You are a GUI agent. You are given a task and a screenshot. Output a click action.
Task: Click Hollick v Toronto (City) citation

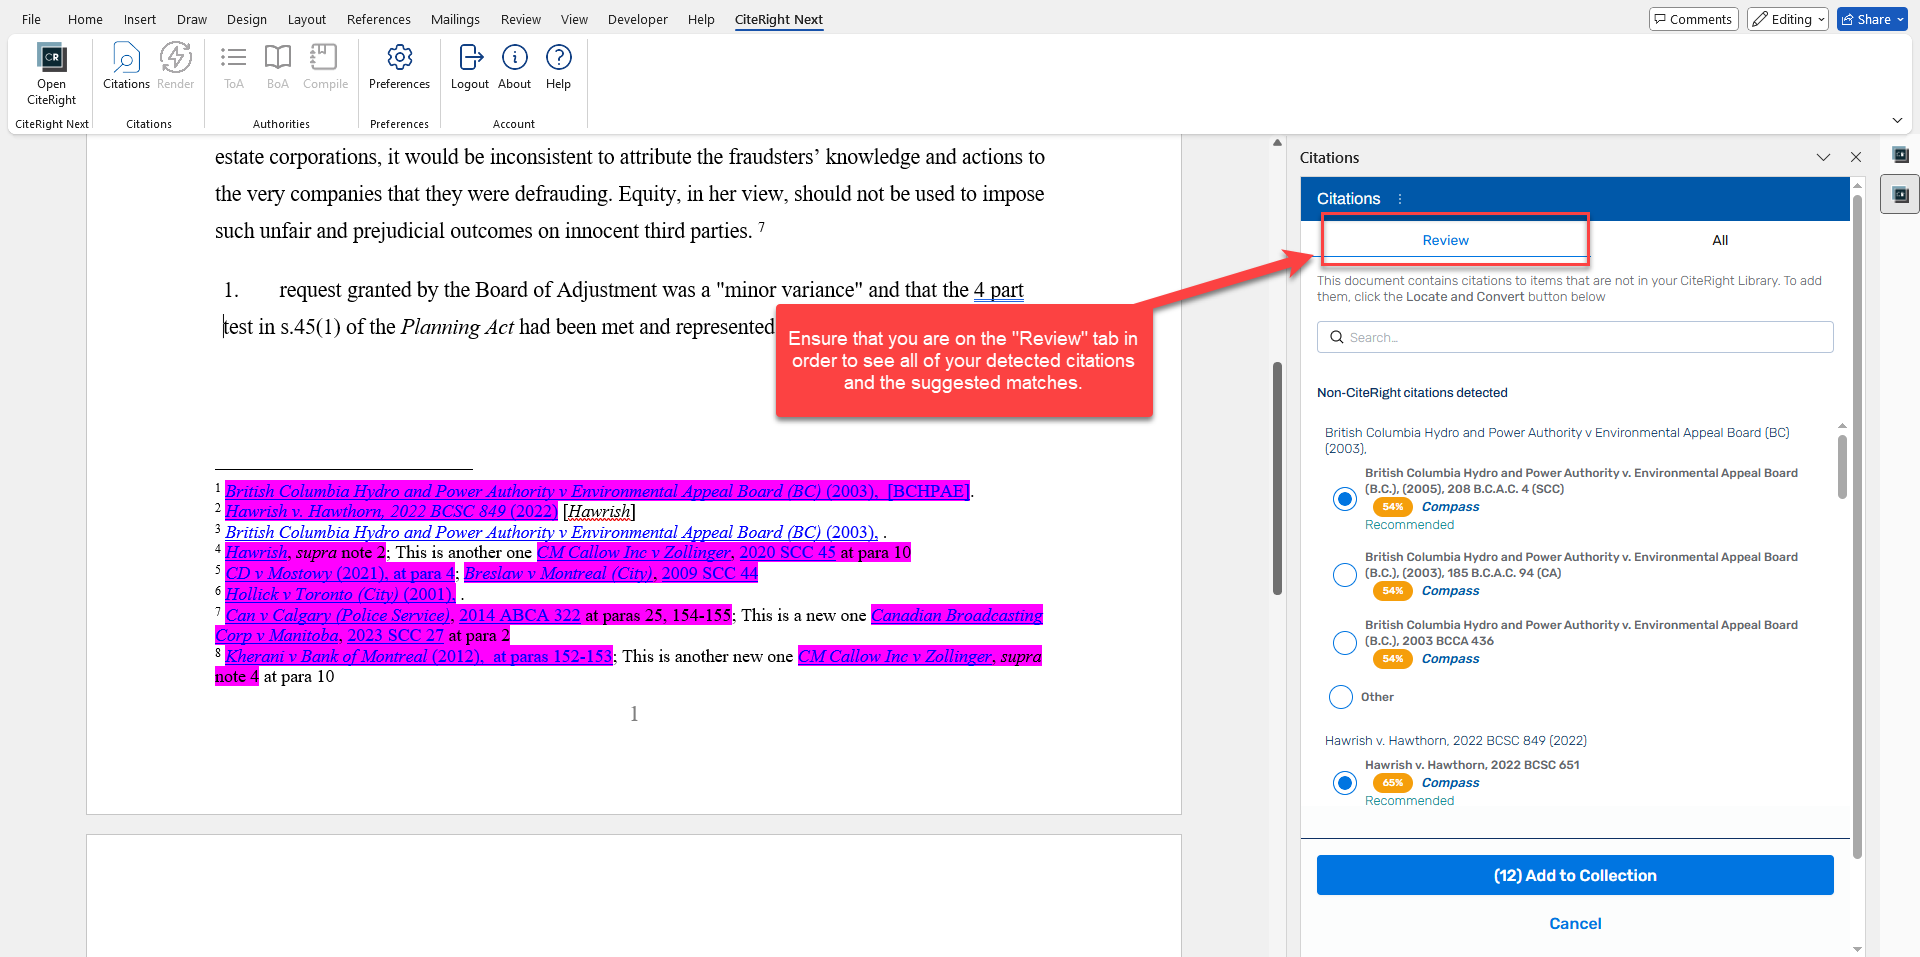point(340,594)
